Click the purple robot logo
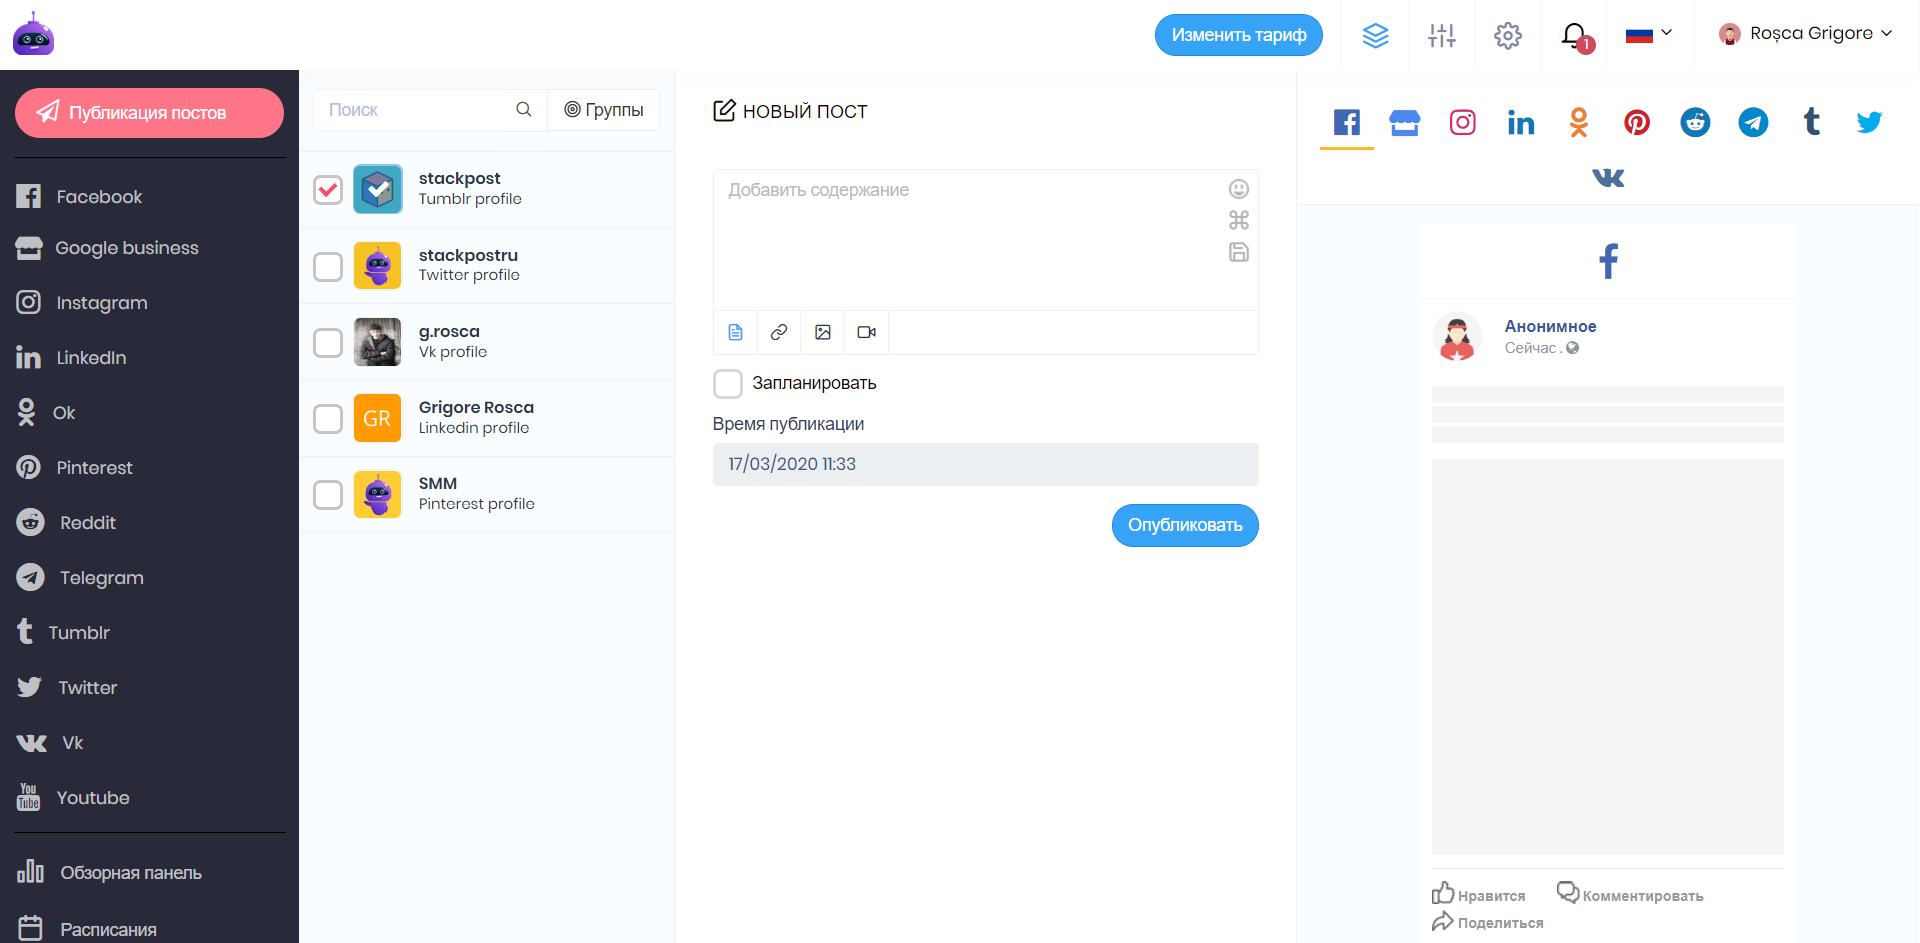Image resolution: width=1920 pixels, height=943 pixels. [33, 34]
